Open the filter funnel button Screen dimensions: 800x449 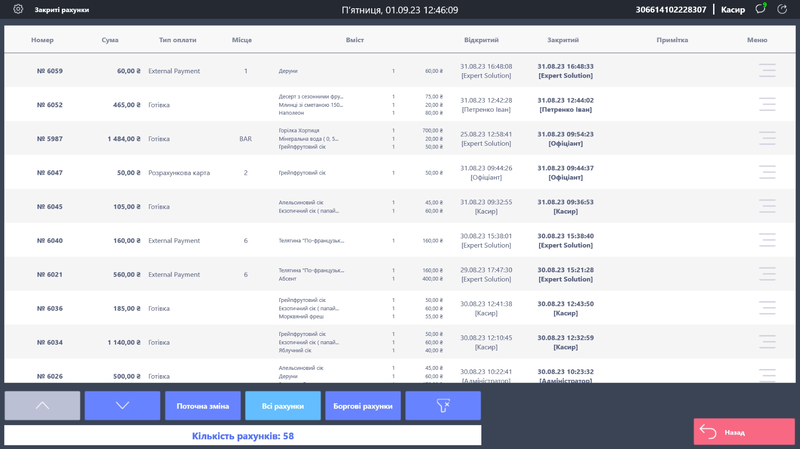point(442,406)
